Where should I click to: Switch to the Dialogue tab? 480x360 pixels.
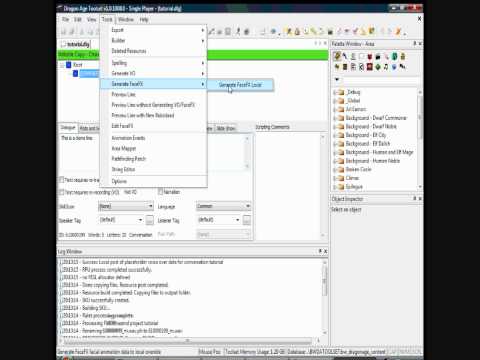pyautogui.click(x=68, y=128)
